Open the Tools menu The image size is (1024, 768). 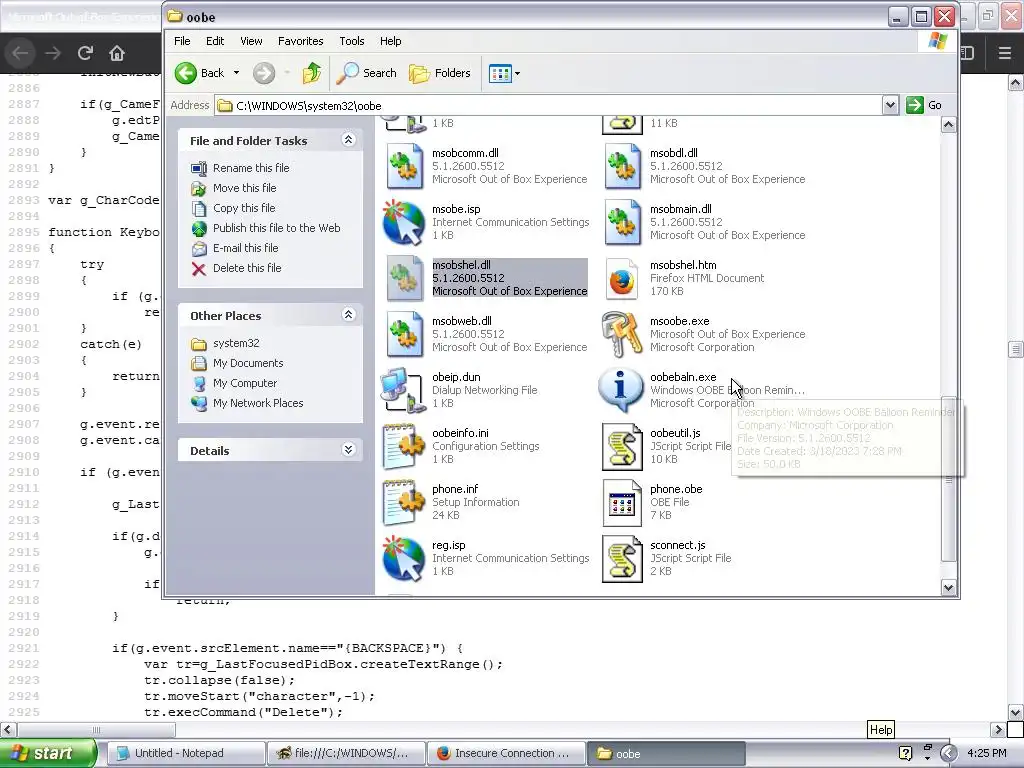[x=351, y=41]
